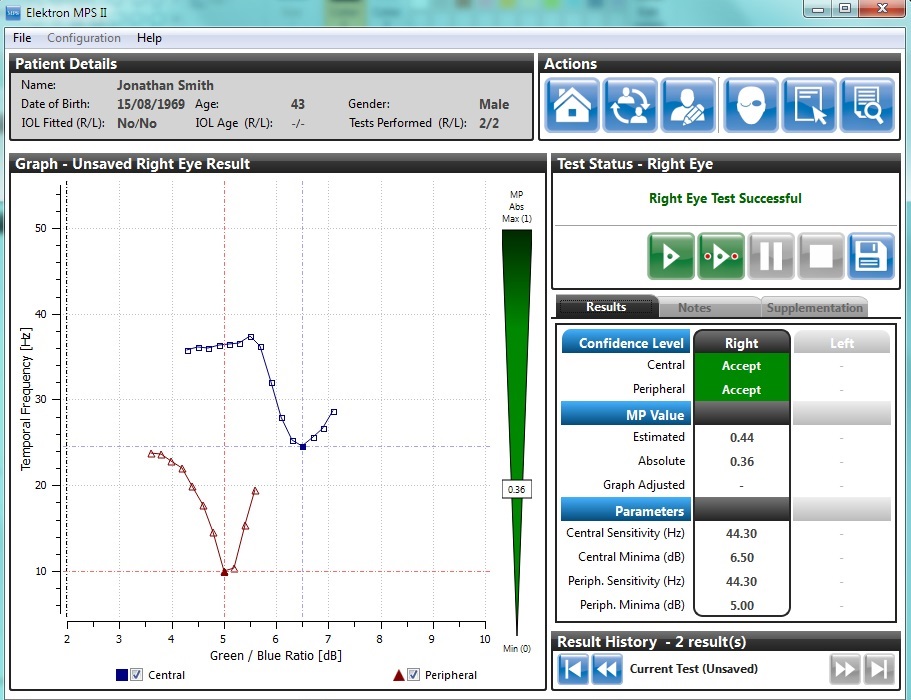Start a new test with the play icon
Viewport: 911px width, 700px height.
(x=670, y=256)
